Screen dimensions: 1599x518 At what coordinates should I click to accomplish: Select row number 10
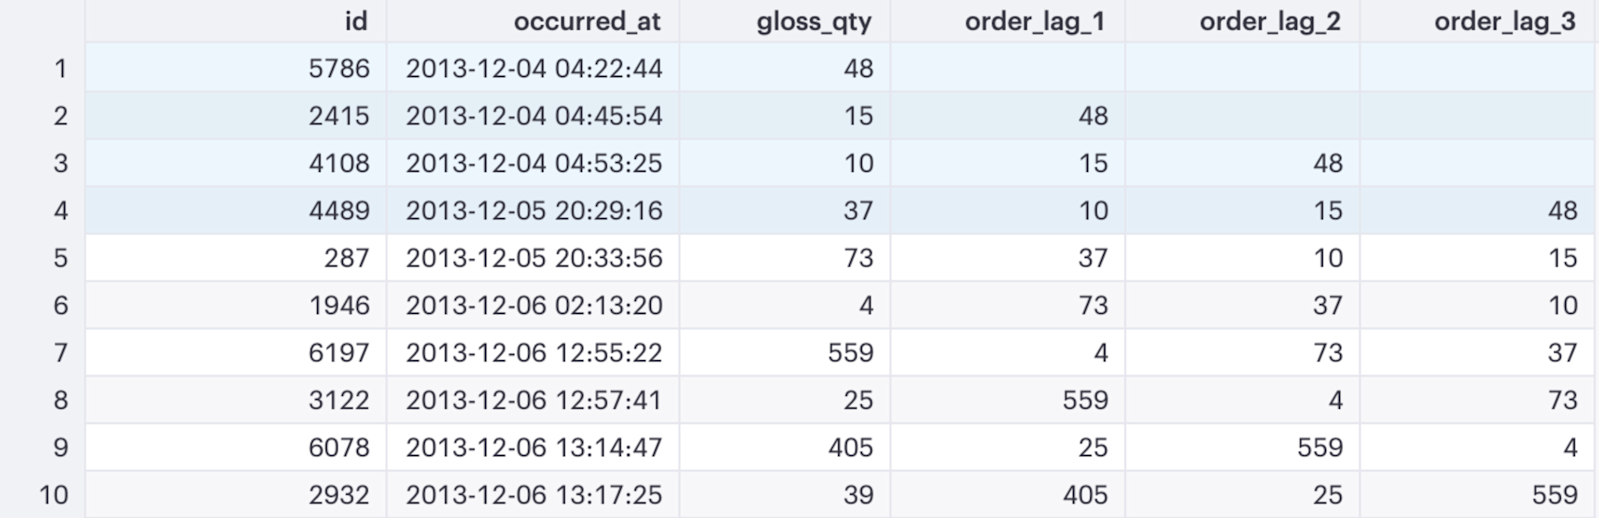point(53,494)
